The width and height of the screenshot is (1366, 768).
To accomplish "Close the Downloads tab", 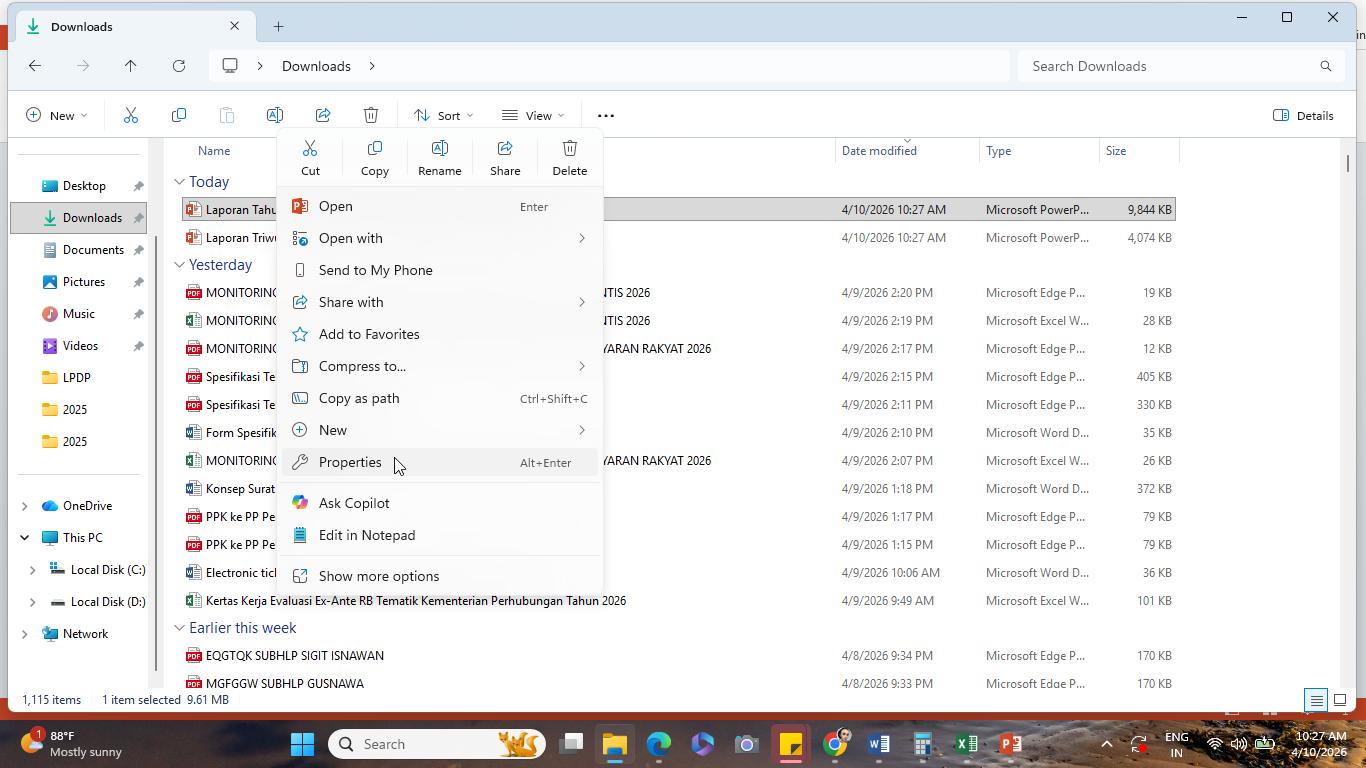I will (x=235, y=26).
